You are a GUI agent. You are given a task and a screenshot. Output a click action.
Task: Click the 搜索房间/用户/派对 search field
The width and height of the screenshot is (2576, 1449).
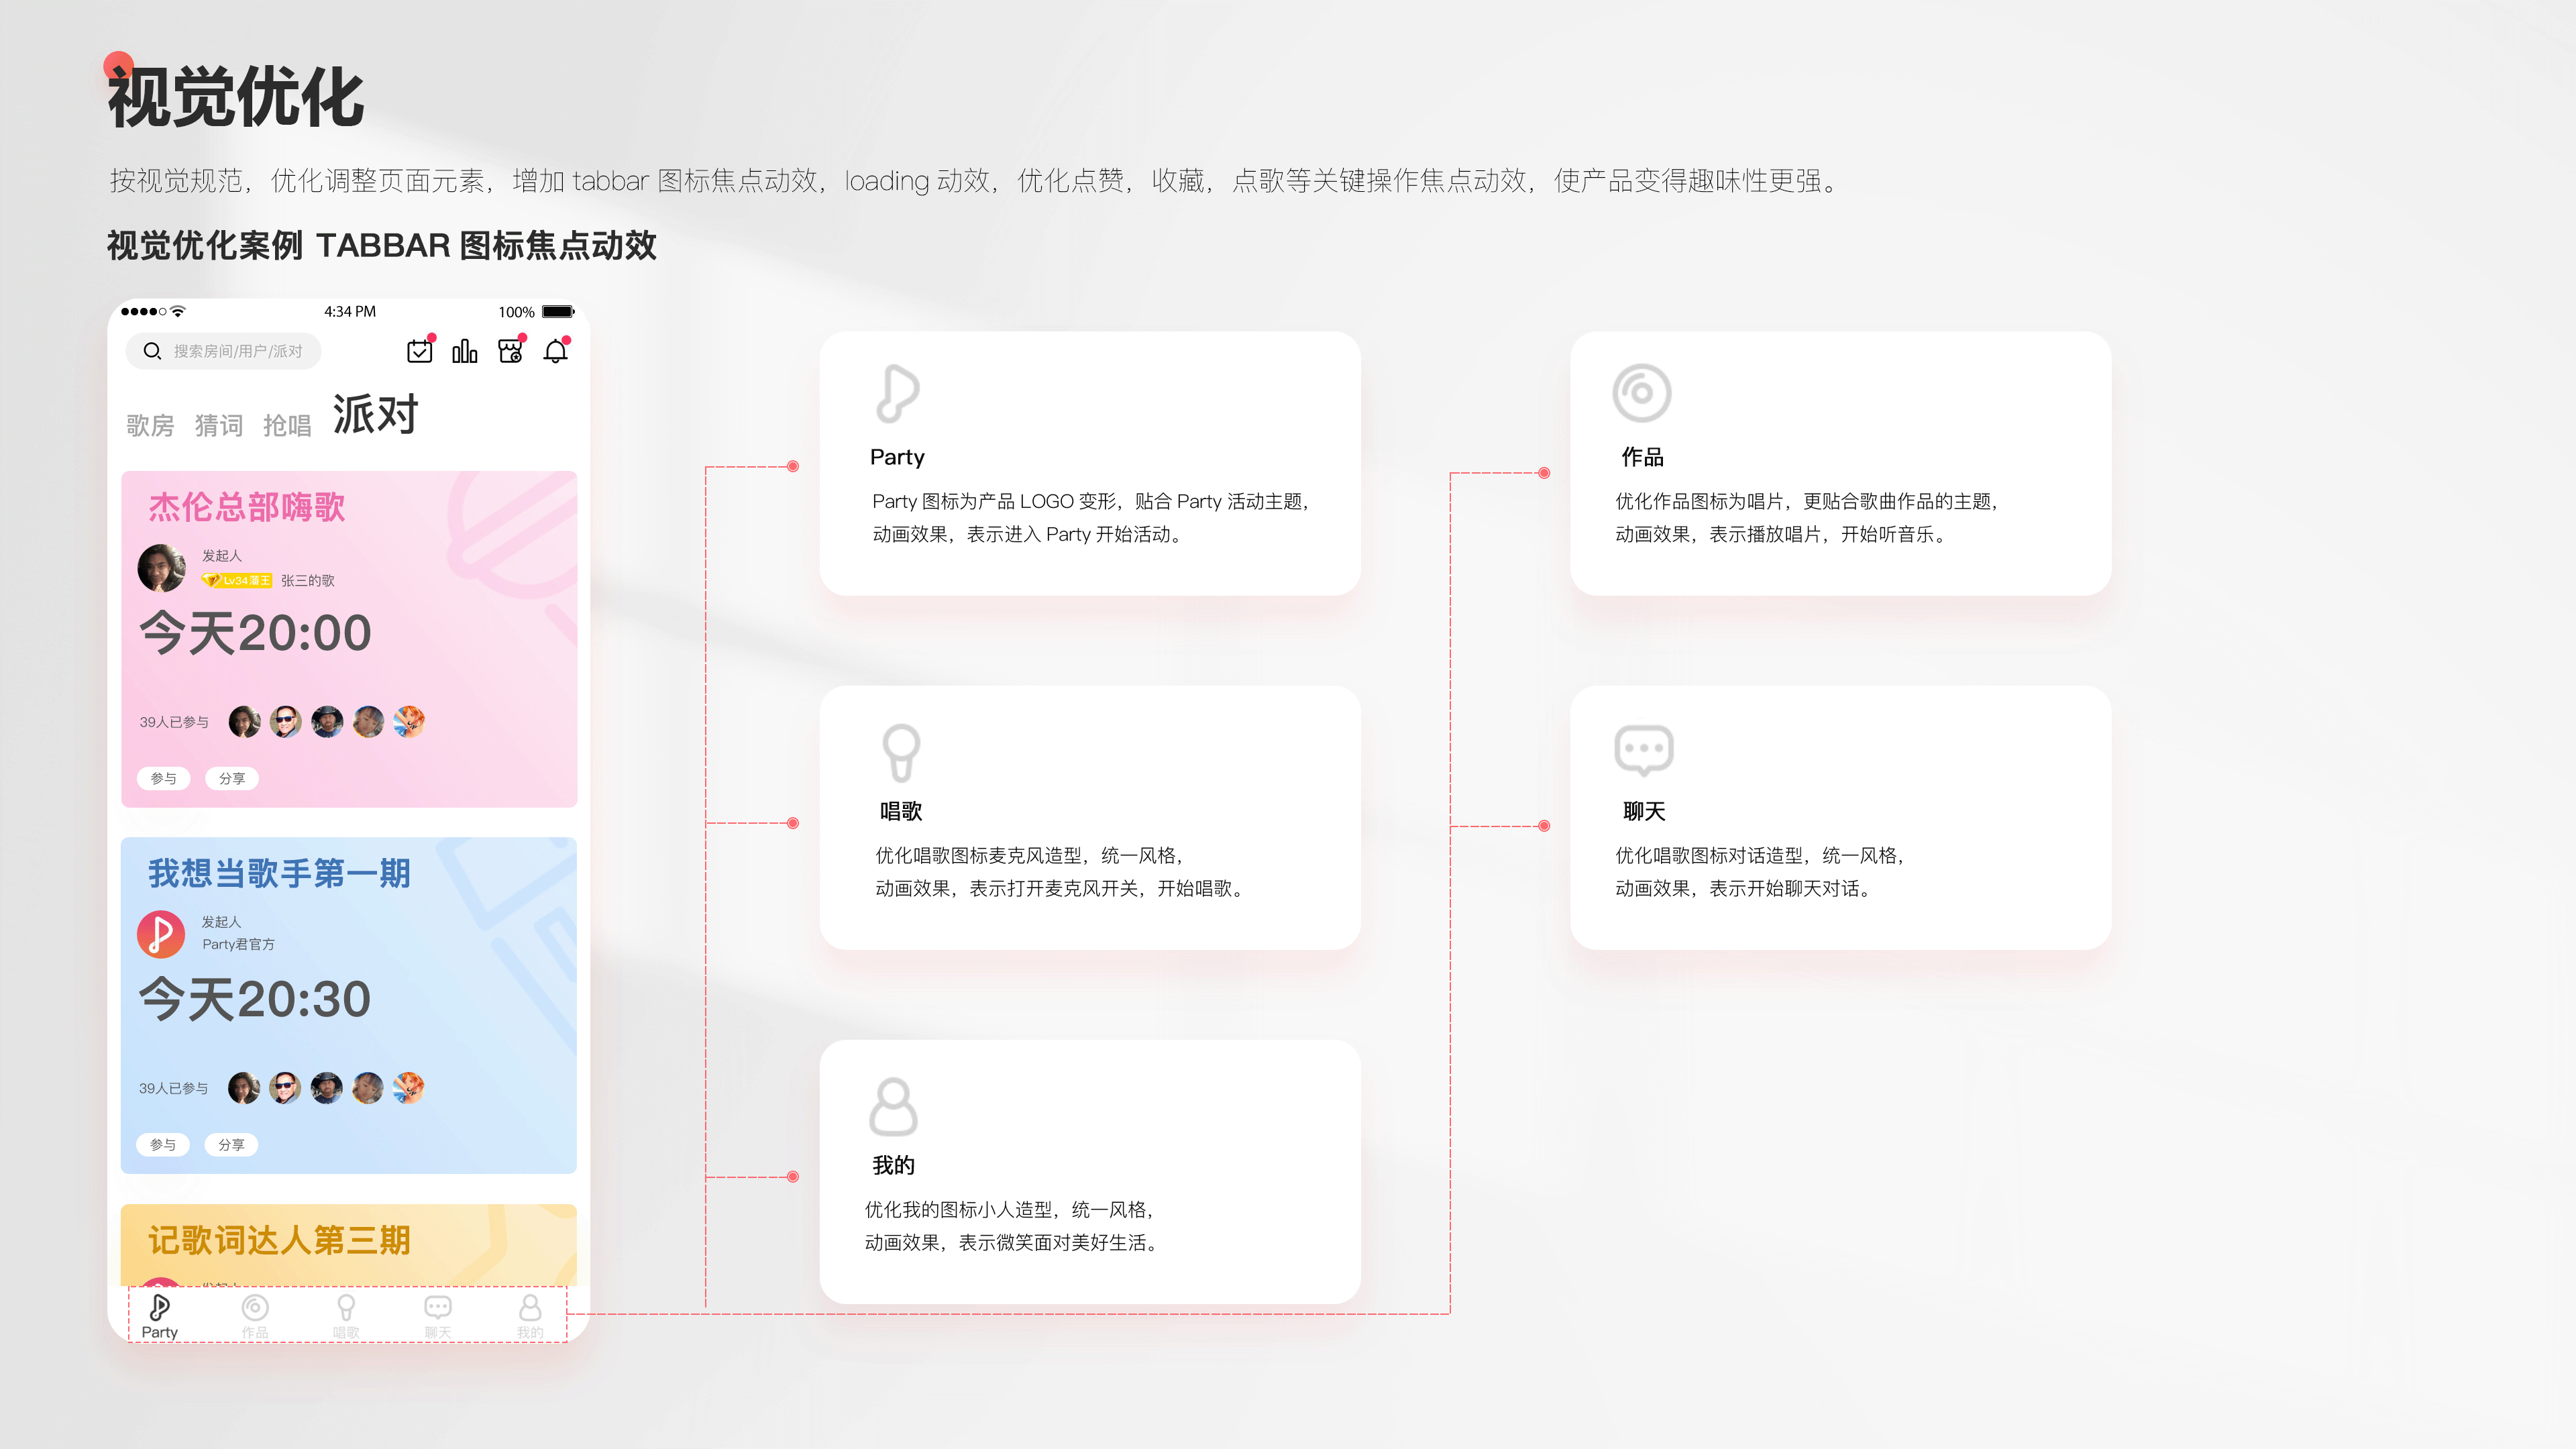[223, 351]
